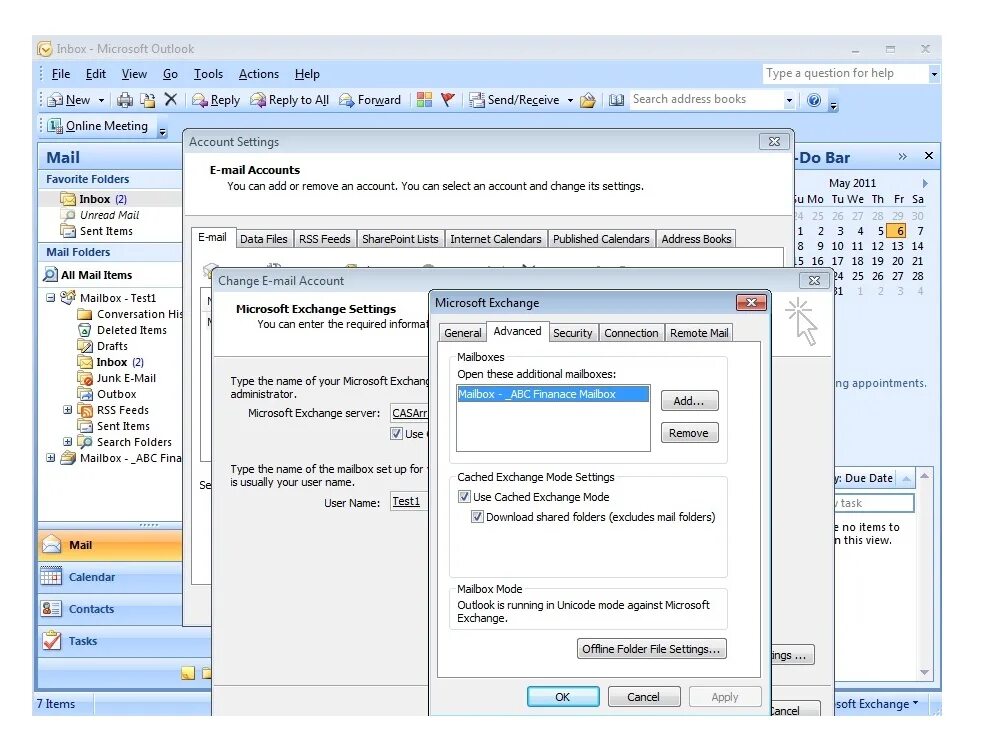Click Forward in the Outlook toolbar
The height and width of the screenshot is (754, 992).
point(370,100)
